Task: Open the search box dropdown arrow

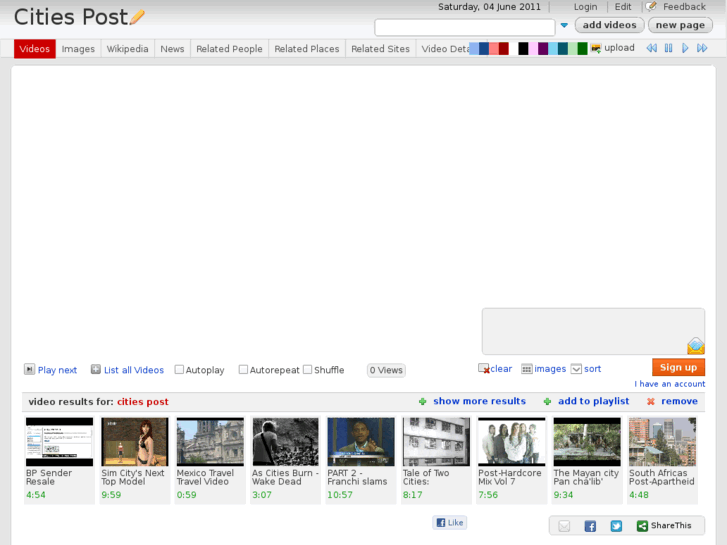Action: [x=564, y=26]
